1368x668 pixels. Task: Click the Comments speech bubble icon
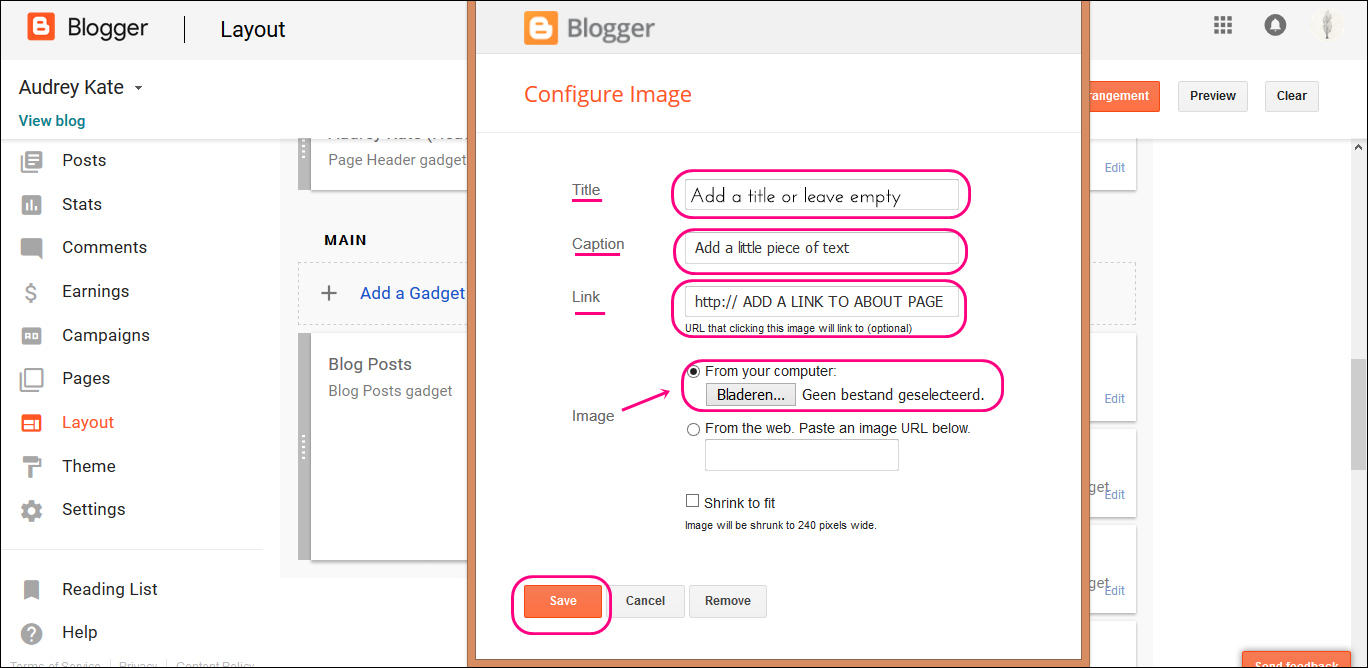pos(32,248)
